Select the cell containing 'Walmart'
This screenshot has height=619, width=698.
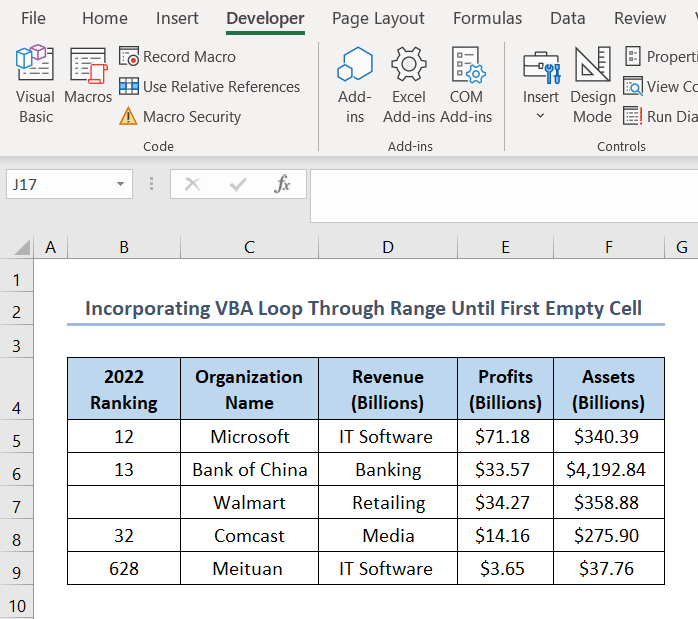pyautogui.click(x=249, y=502)
